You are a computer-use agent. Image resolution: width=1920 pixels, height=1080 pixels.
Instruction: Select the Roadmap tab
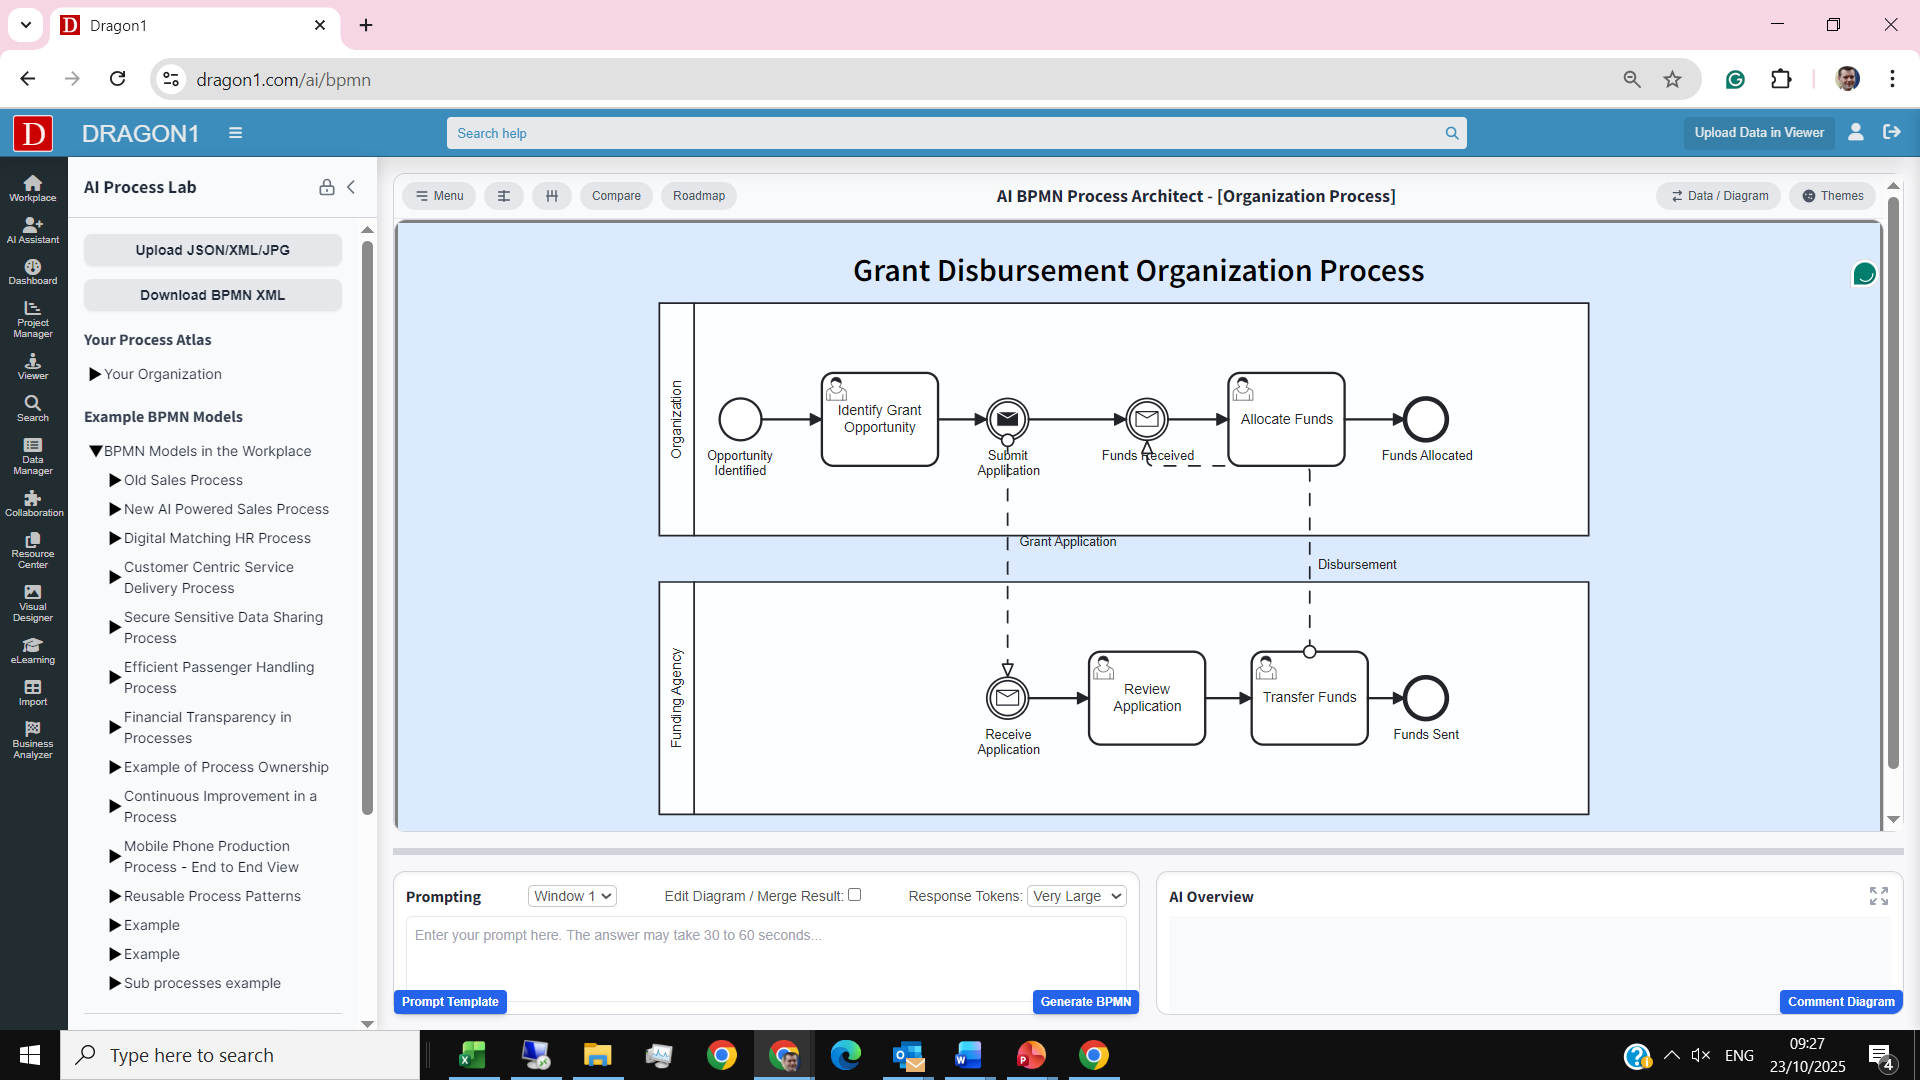click(698, 196)
